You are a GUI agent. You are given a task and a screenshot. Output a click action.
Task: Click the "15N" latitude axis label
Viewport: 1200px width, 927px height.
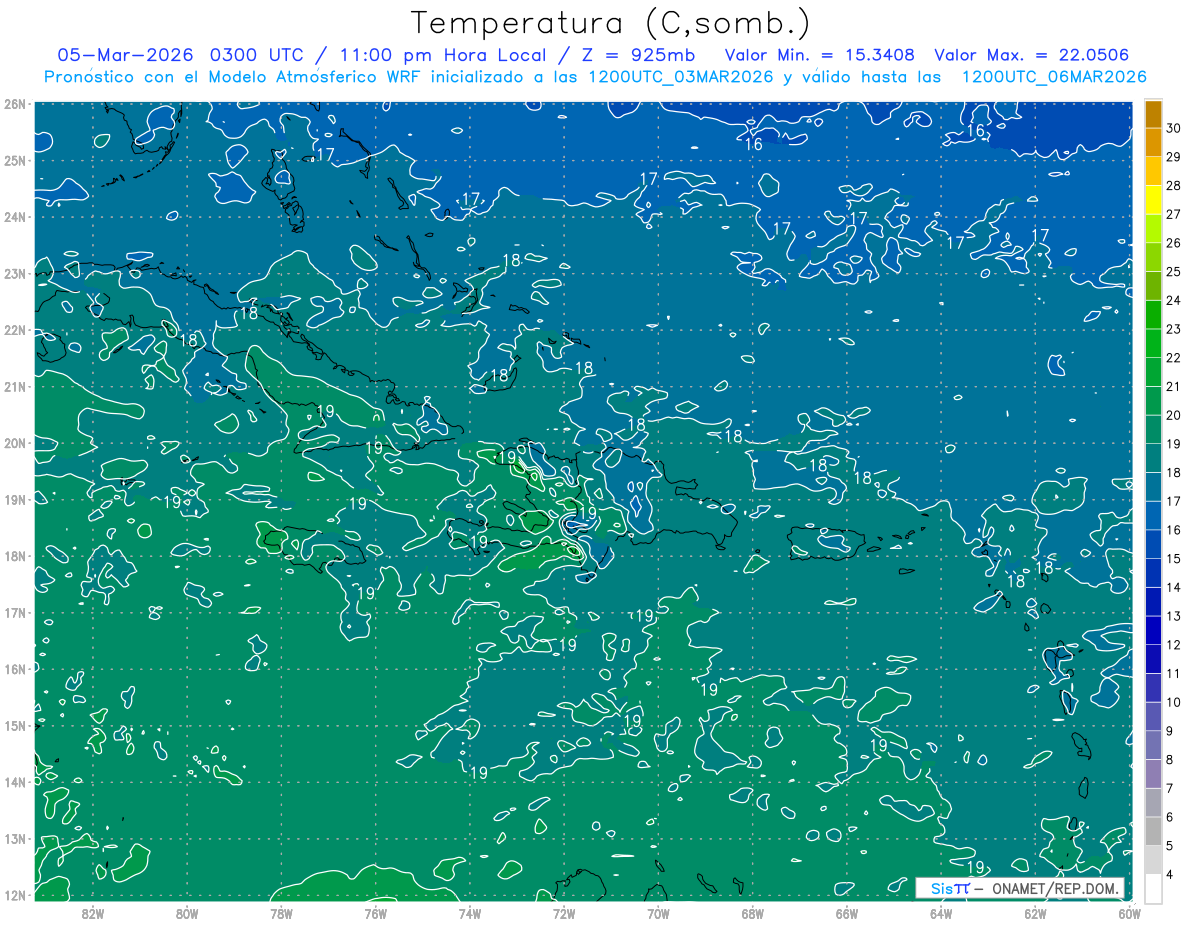pyautogui.click(x=15, y=726)
